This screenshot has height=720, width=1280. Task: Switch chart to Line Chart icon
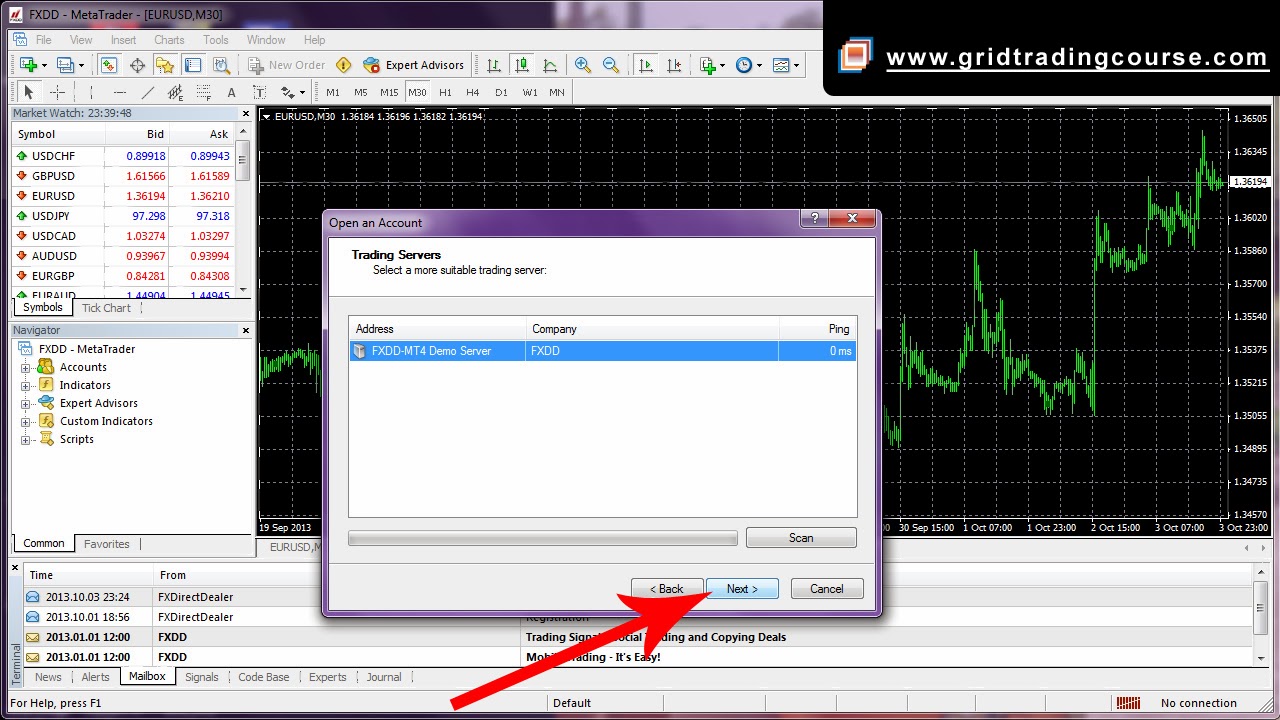pyautogui.click(x=550, y=65)
